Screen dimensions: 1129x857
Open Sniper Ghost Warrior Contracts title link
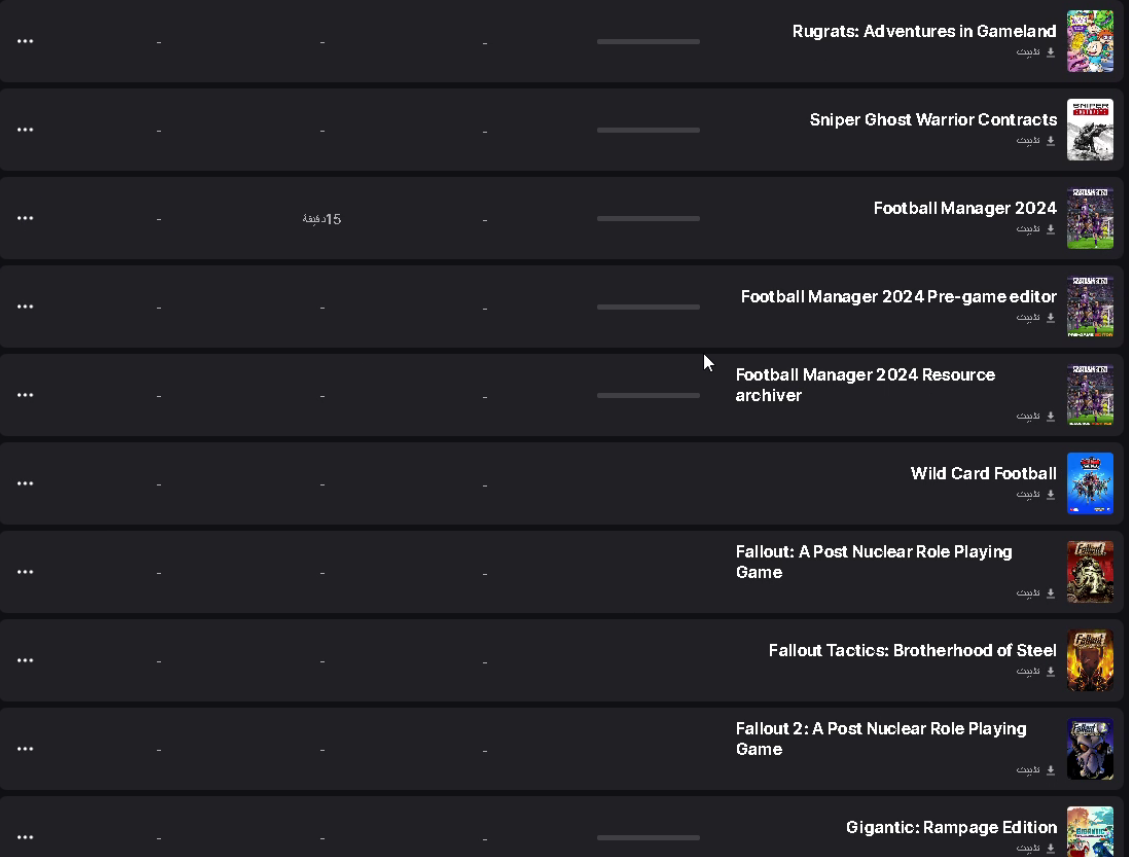point(932,120)
